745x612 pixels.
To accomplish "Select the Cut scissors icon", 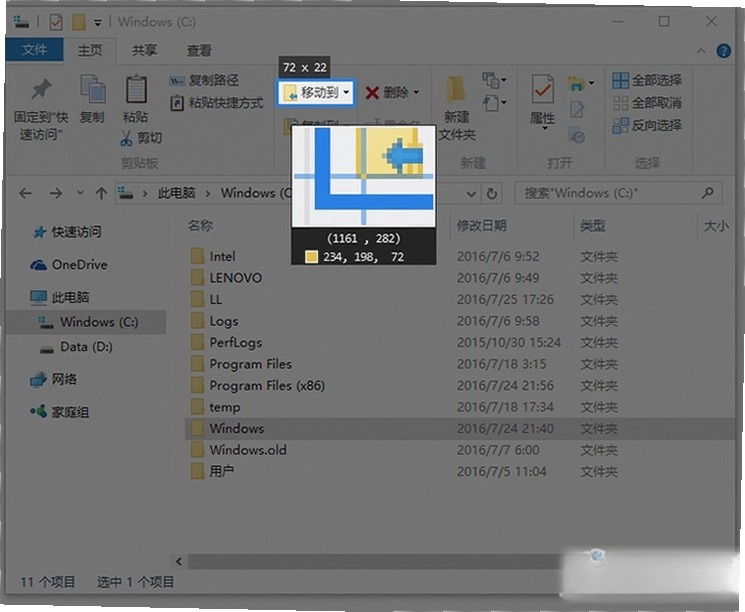I will (126, 138).
